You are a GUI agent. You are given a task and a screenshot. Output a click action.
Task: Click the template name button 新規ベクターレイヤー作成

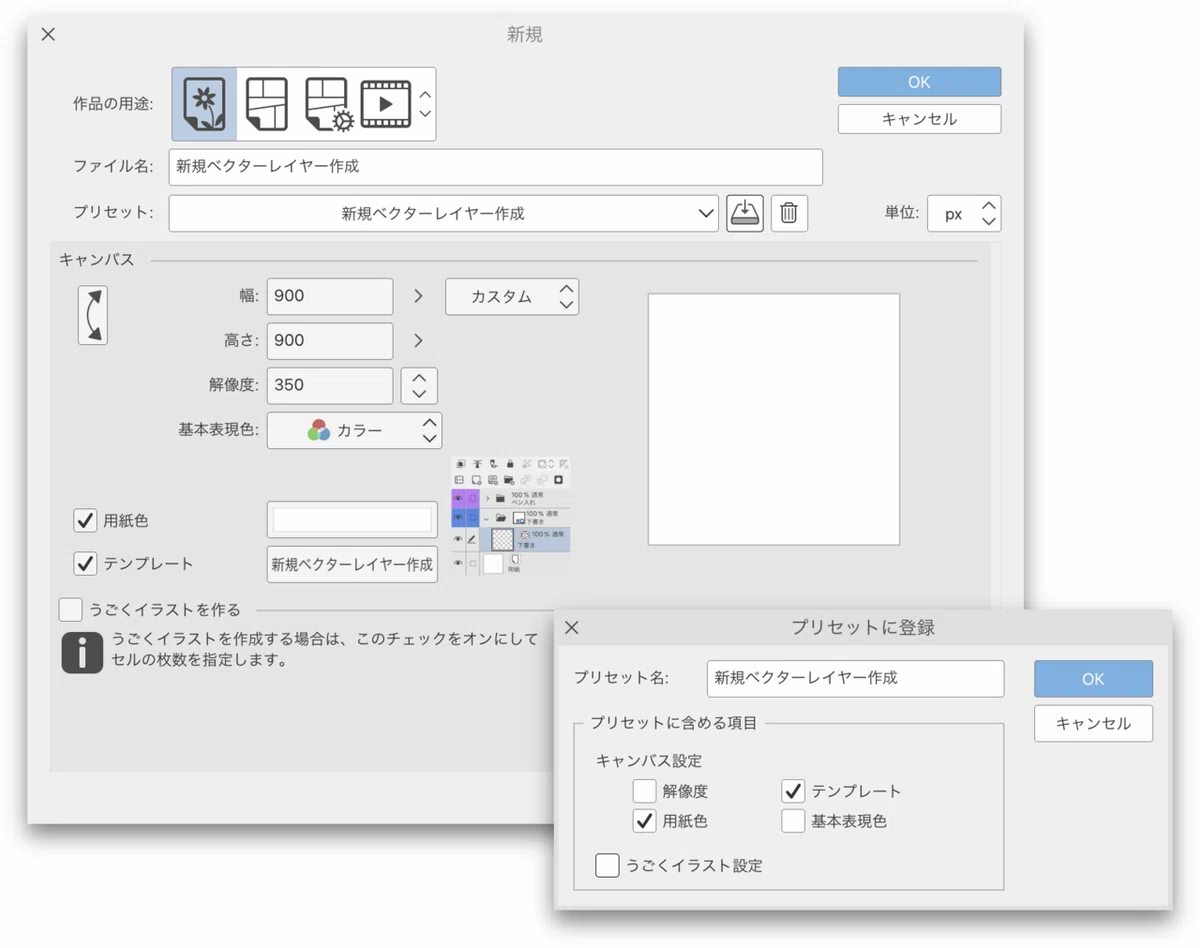(352, 564)
